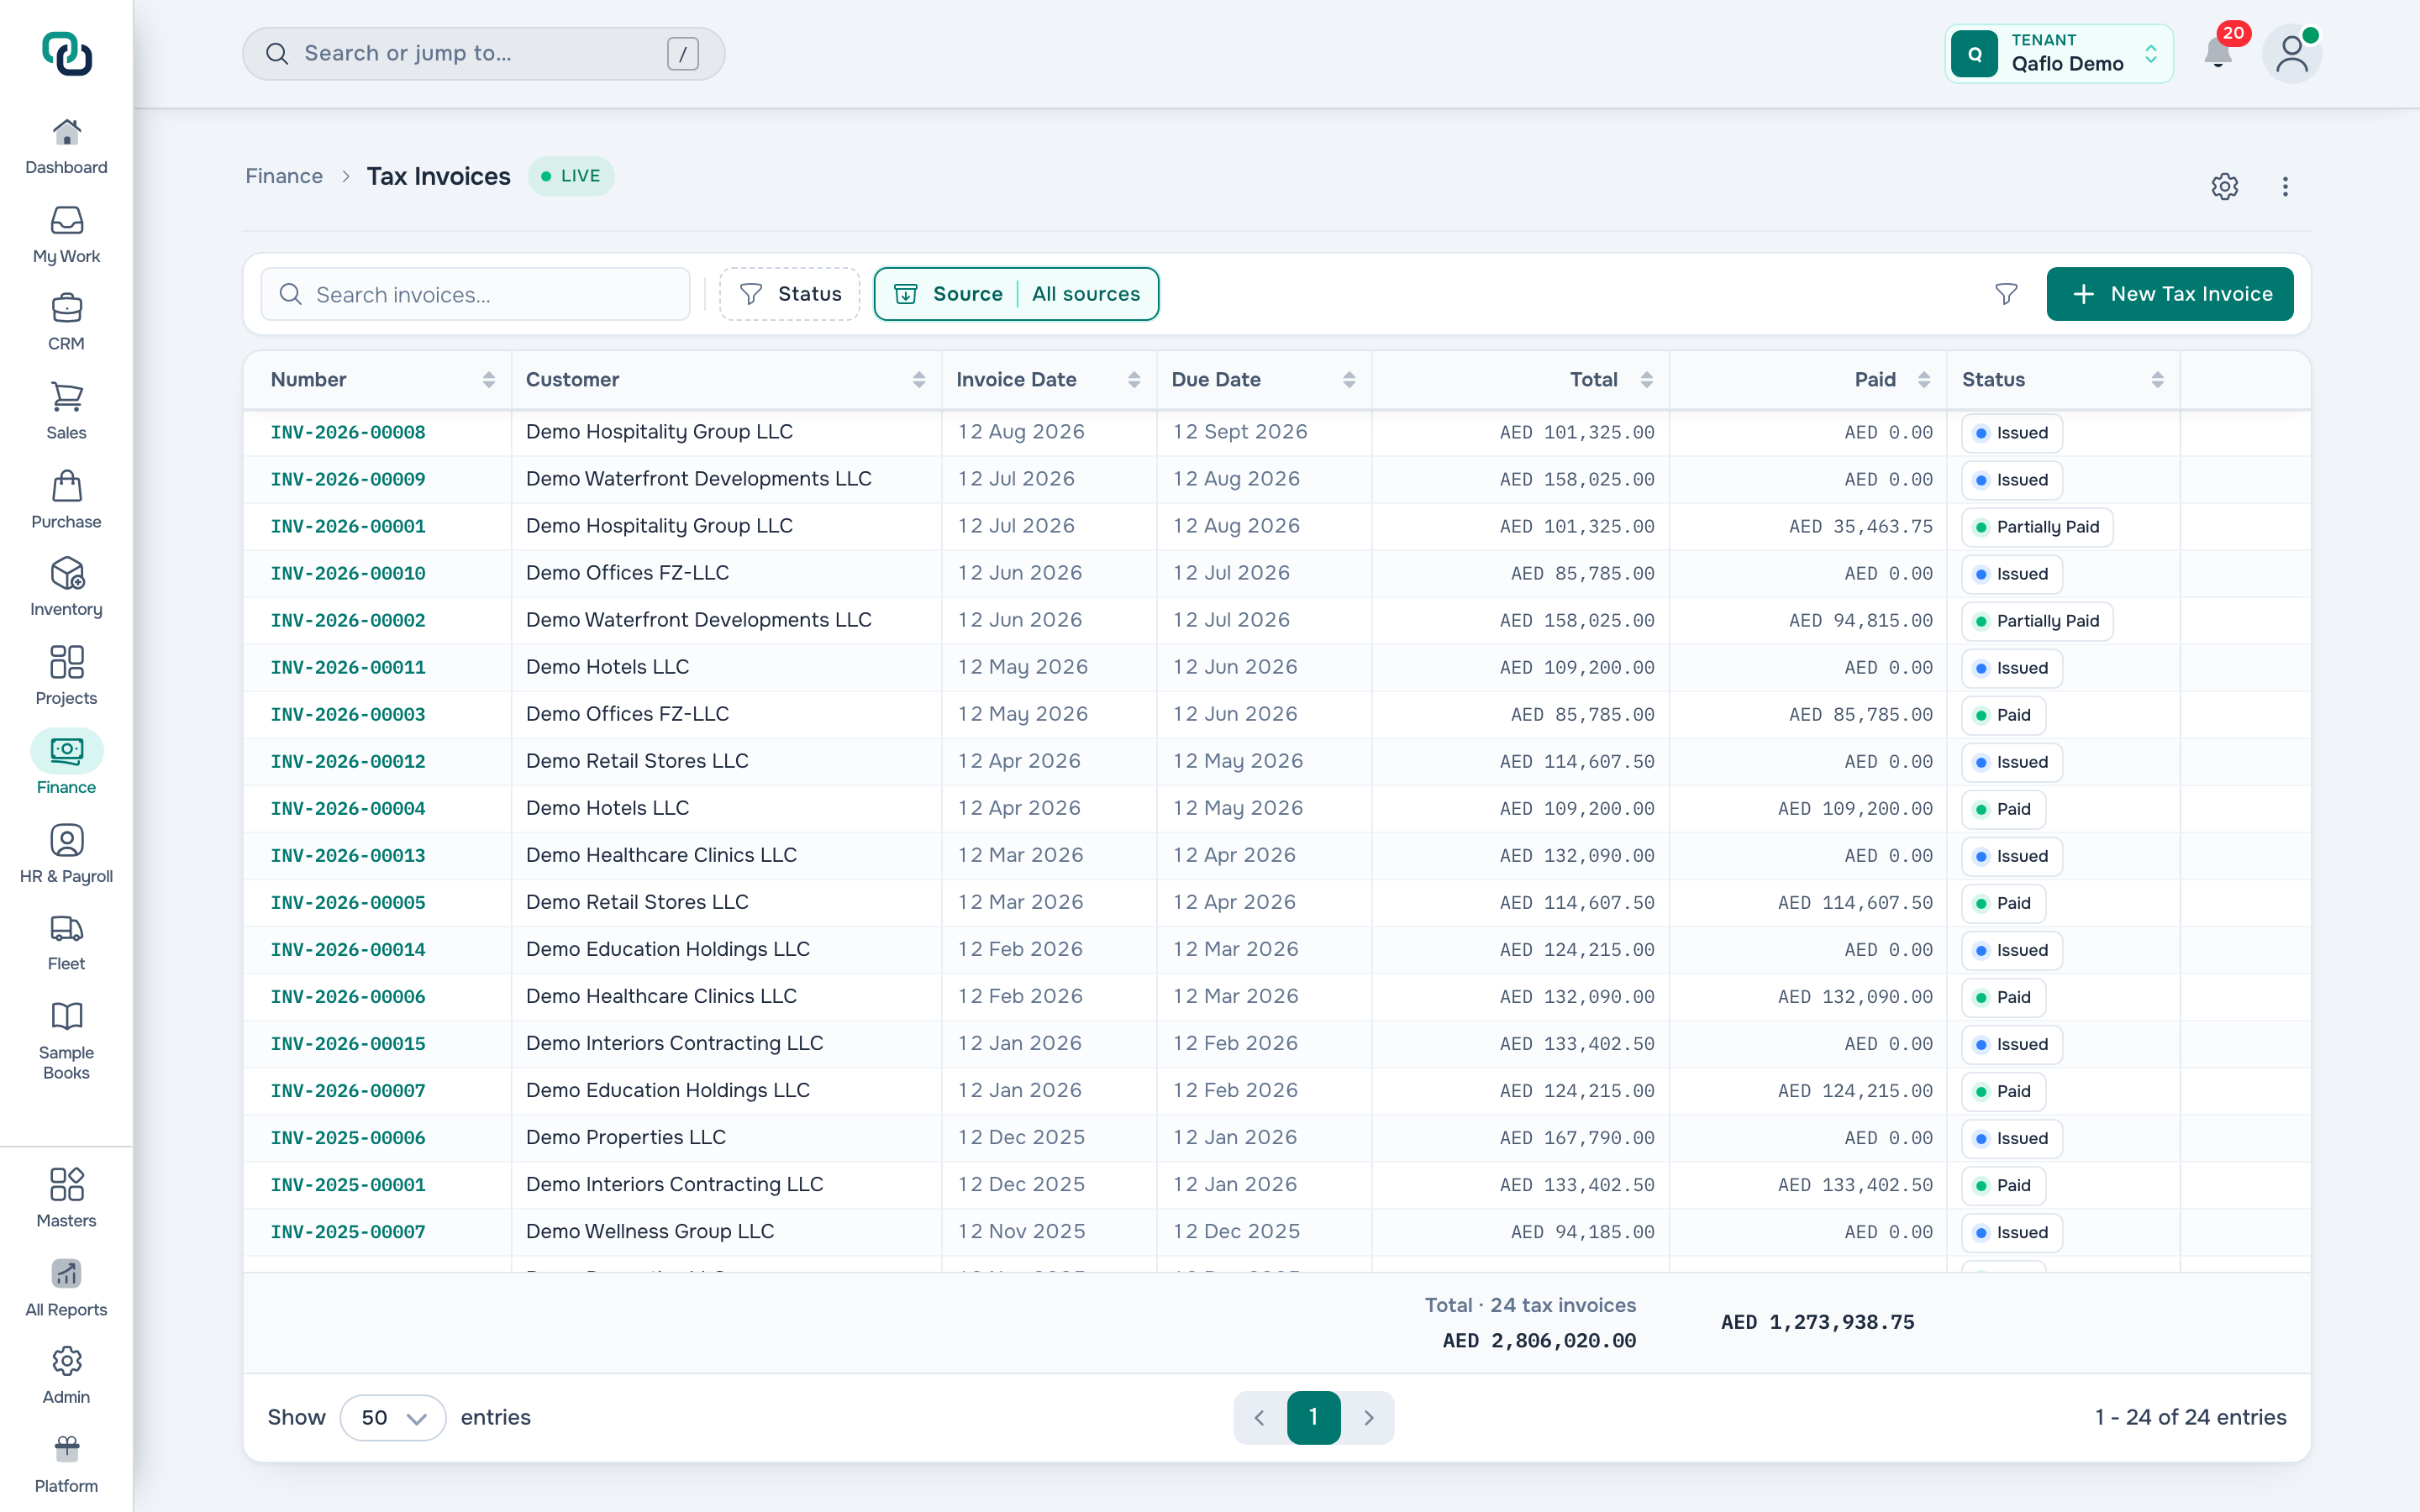Image resolution: width=2420 pixels, height=1512 pixels.
Task: Open the Admin settings section
Action: coord(66,1375)
